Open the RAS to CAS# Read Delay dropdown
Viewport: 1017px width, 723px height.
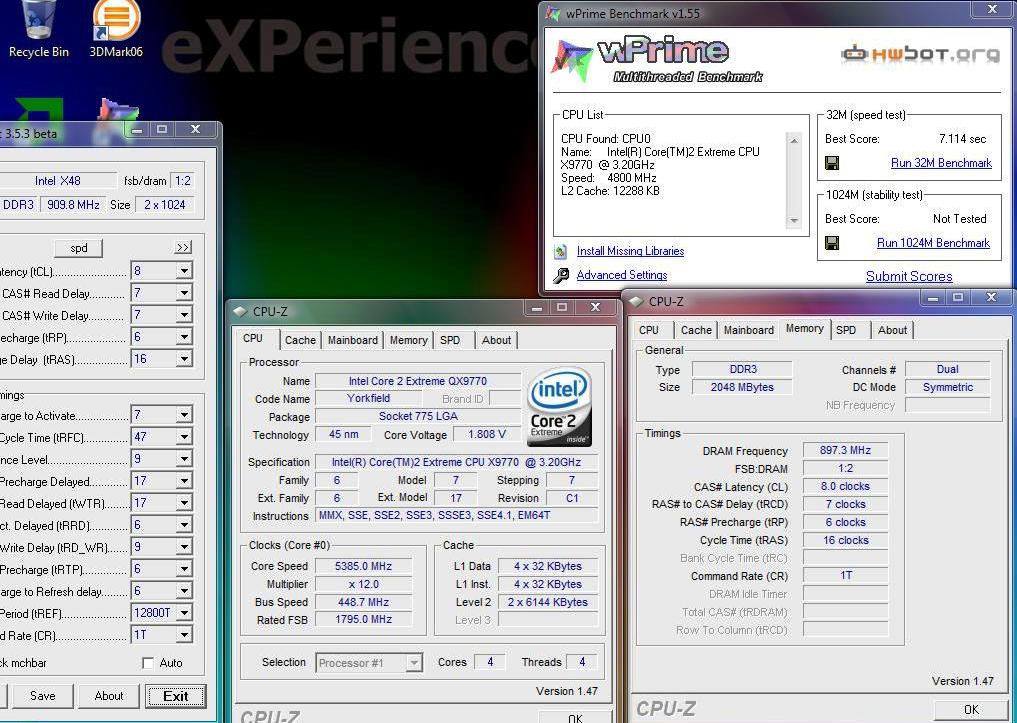[184, 293]
